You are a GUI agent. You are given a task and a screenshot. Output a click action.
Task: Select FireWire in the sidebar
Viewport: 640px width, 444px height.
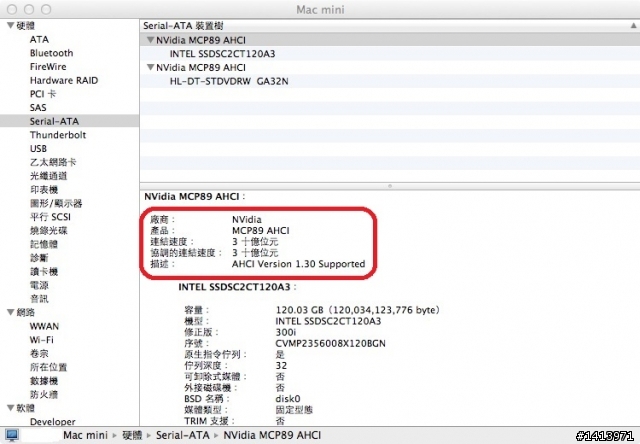(48, 67)
